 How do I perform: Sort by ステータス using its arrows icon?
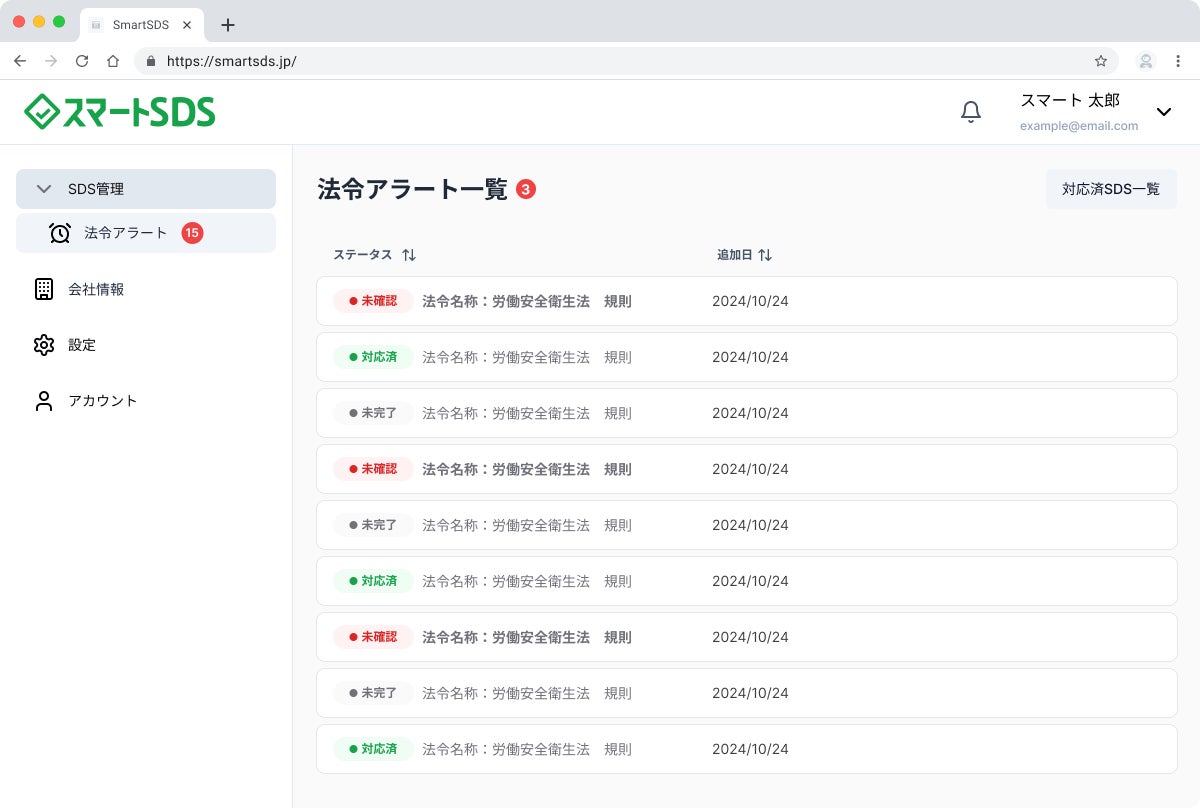(409, 255)
